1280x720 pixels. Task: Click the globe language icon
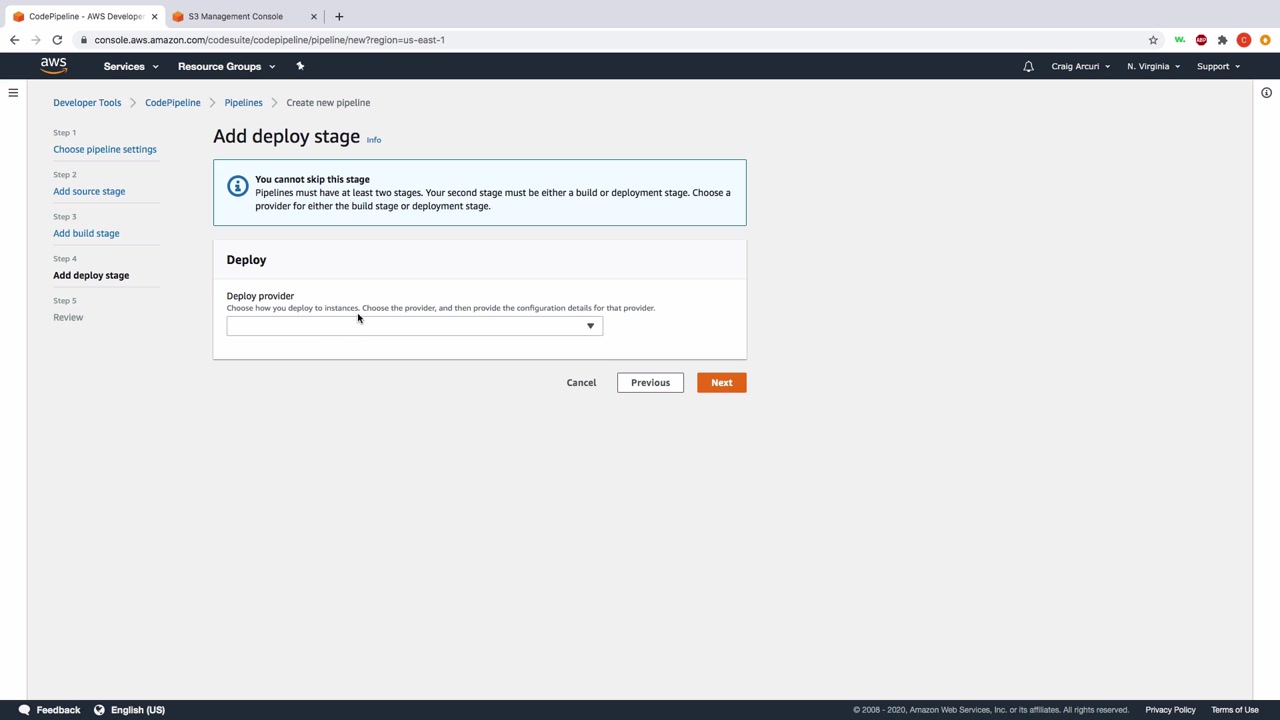99,710
